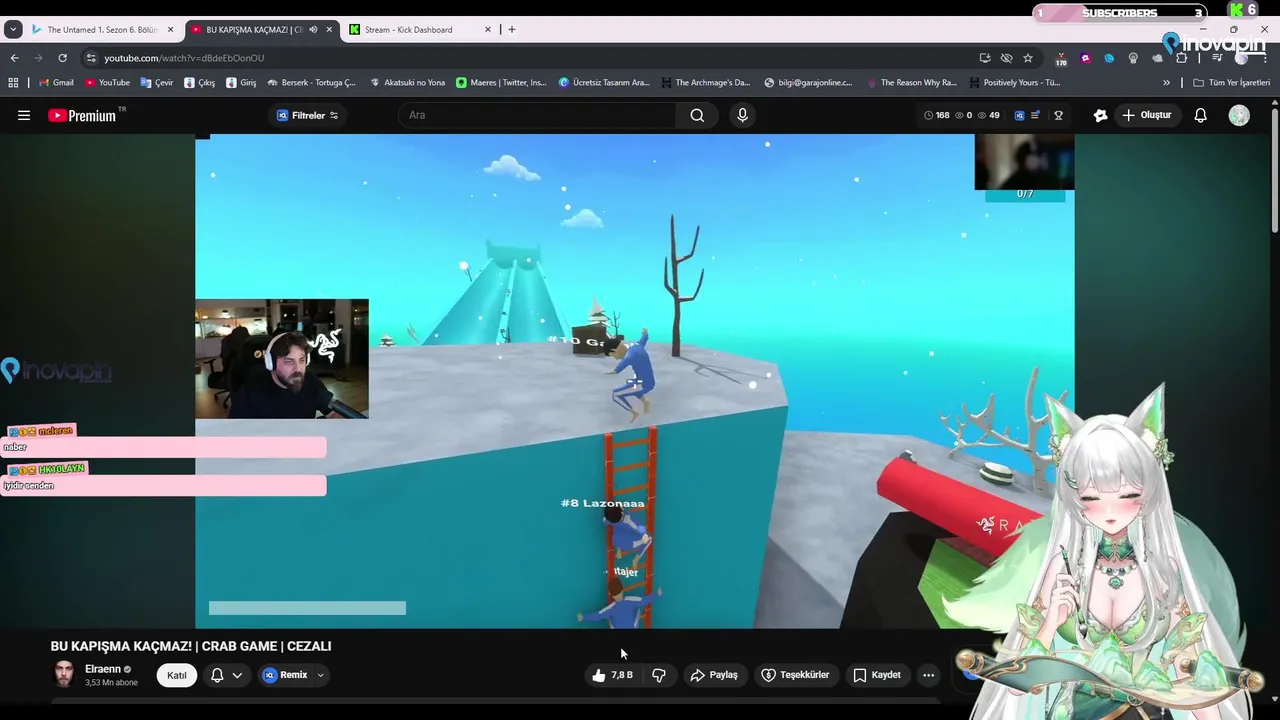Bookmark this page with the star
The height and width of the screenshot is (720, 1280).
coord(1028,58)
